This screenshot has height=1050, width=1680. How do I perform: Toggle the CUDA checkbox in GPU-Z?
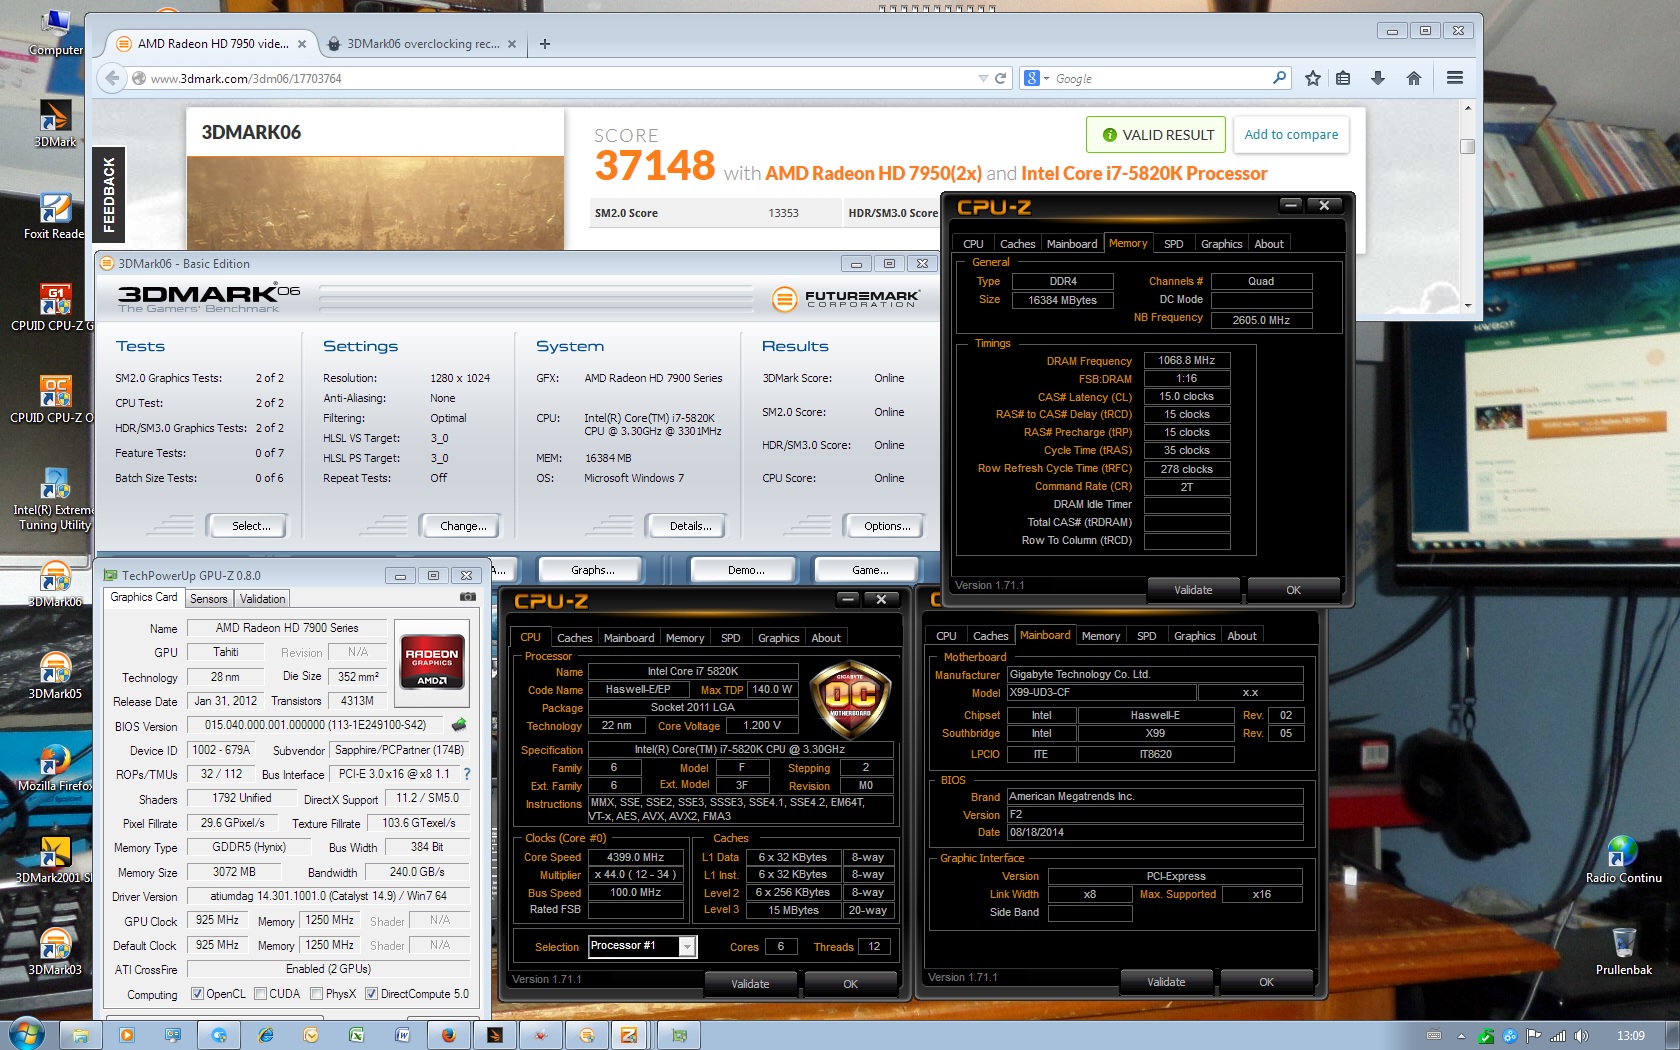point(260,994)
